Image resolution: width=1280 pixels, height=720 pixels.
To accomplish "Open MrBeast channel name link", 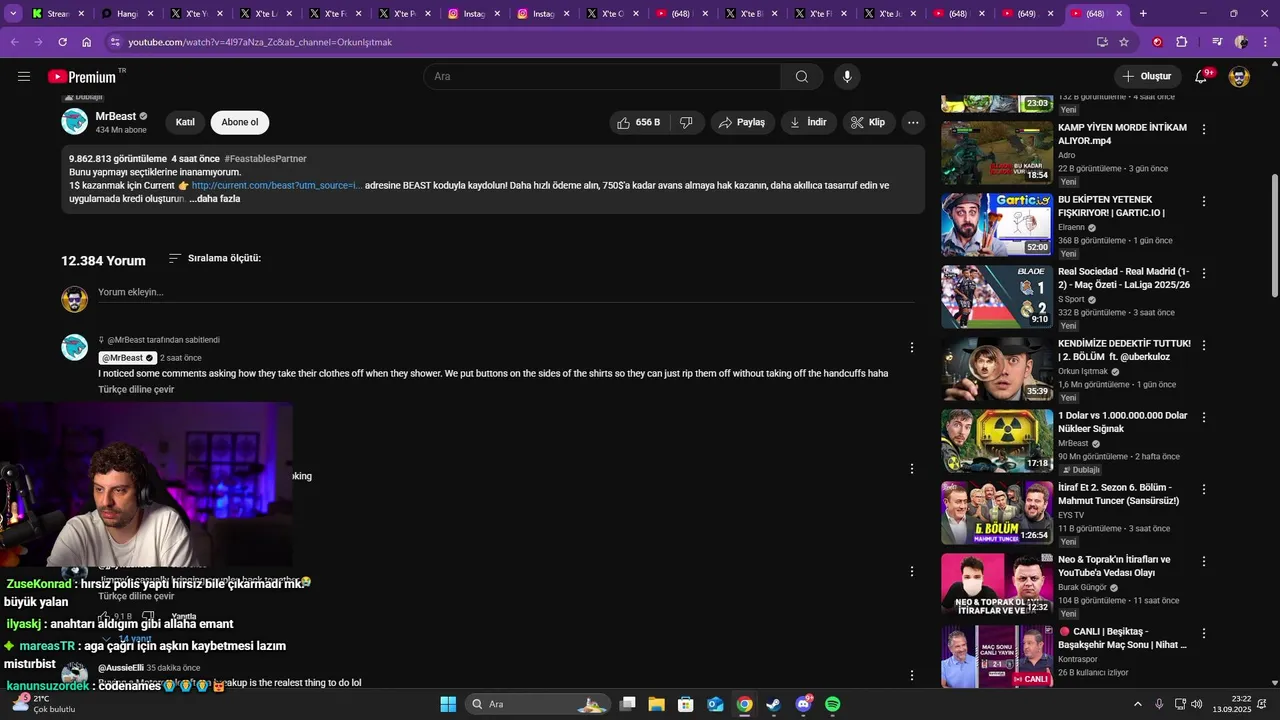I will pos(115,116).
